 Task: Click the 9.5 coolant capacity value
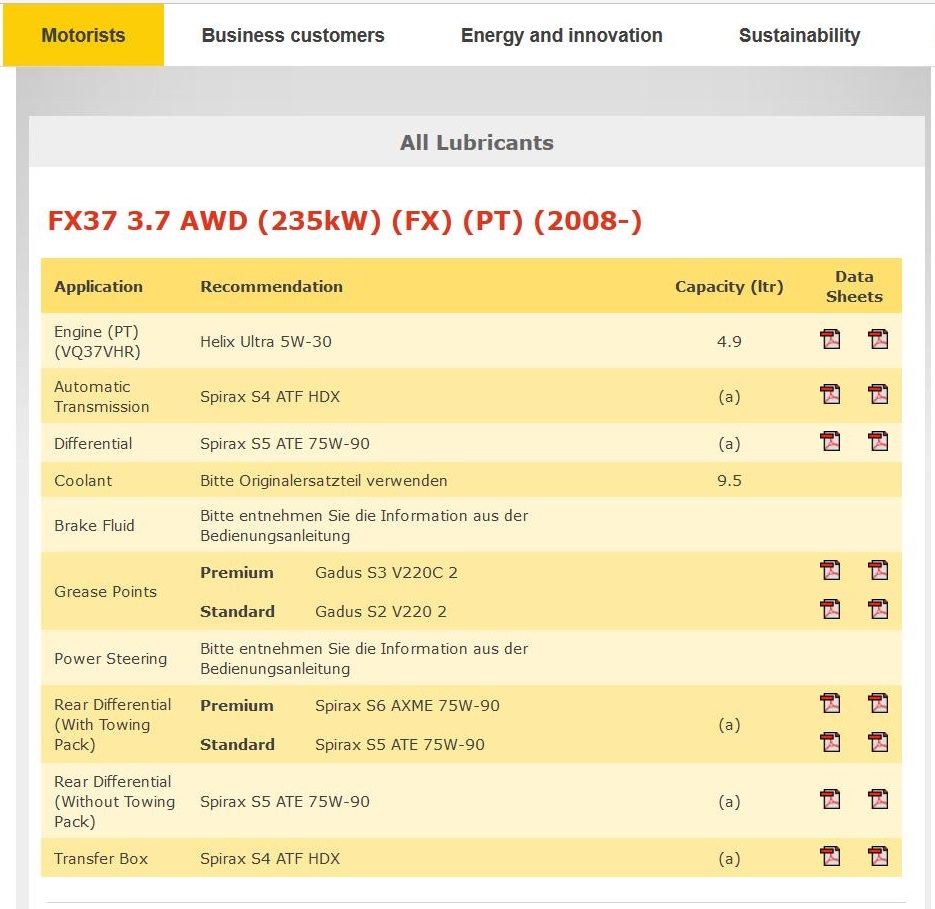(x=729, y=480)
